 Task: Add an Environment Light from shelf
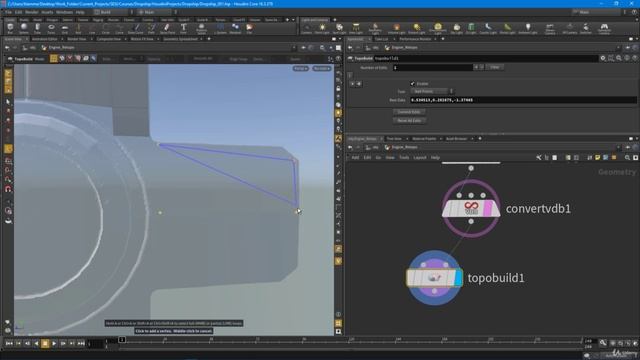[438, 29]
